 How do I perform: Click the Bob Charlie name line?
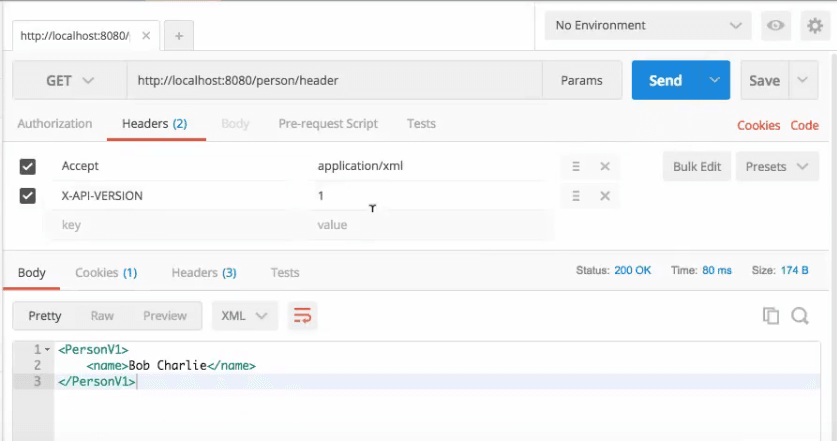coord(171,366)
